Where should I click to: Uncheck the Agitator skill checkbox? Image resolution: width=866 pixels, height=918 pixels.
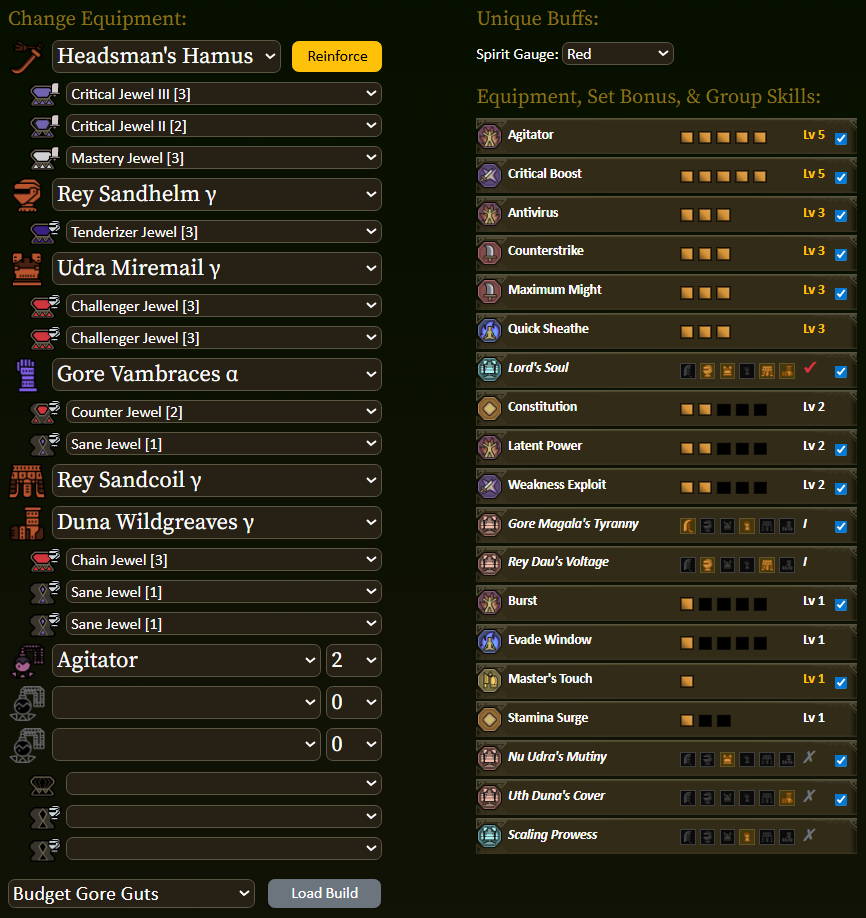click(x=841, y=139)
